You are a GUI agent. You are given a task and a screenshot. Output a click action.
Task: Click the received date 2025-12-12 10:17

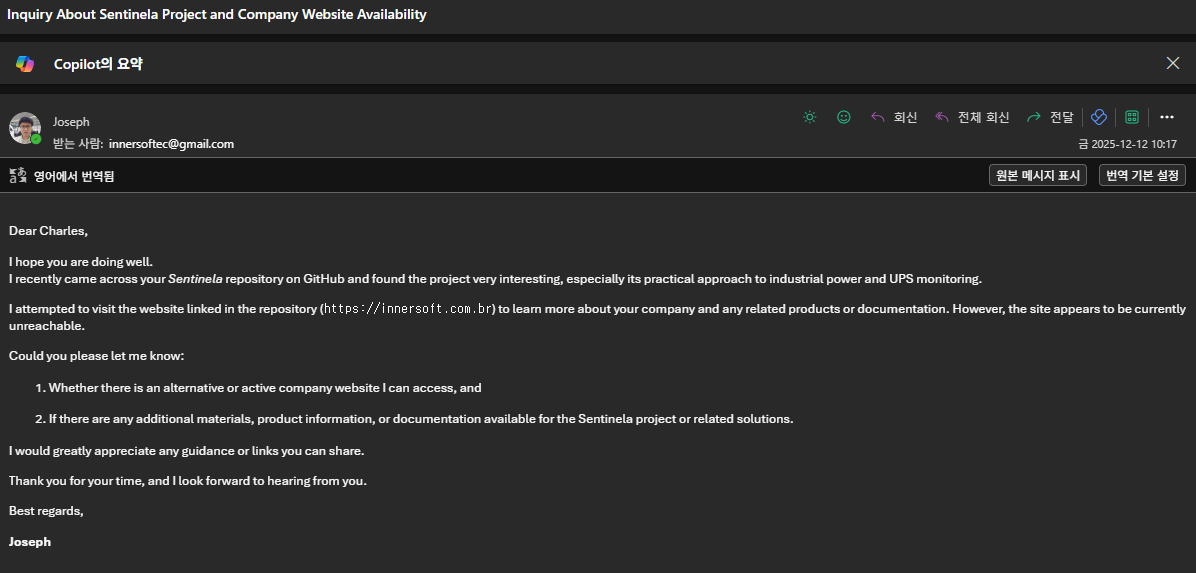(1134, 144)
